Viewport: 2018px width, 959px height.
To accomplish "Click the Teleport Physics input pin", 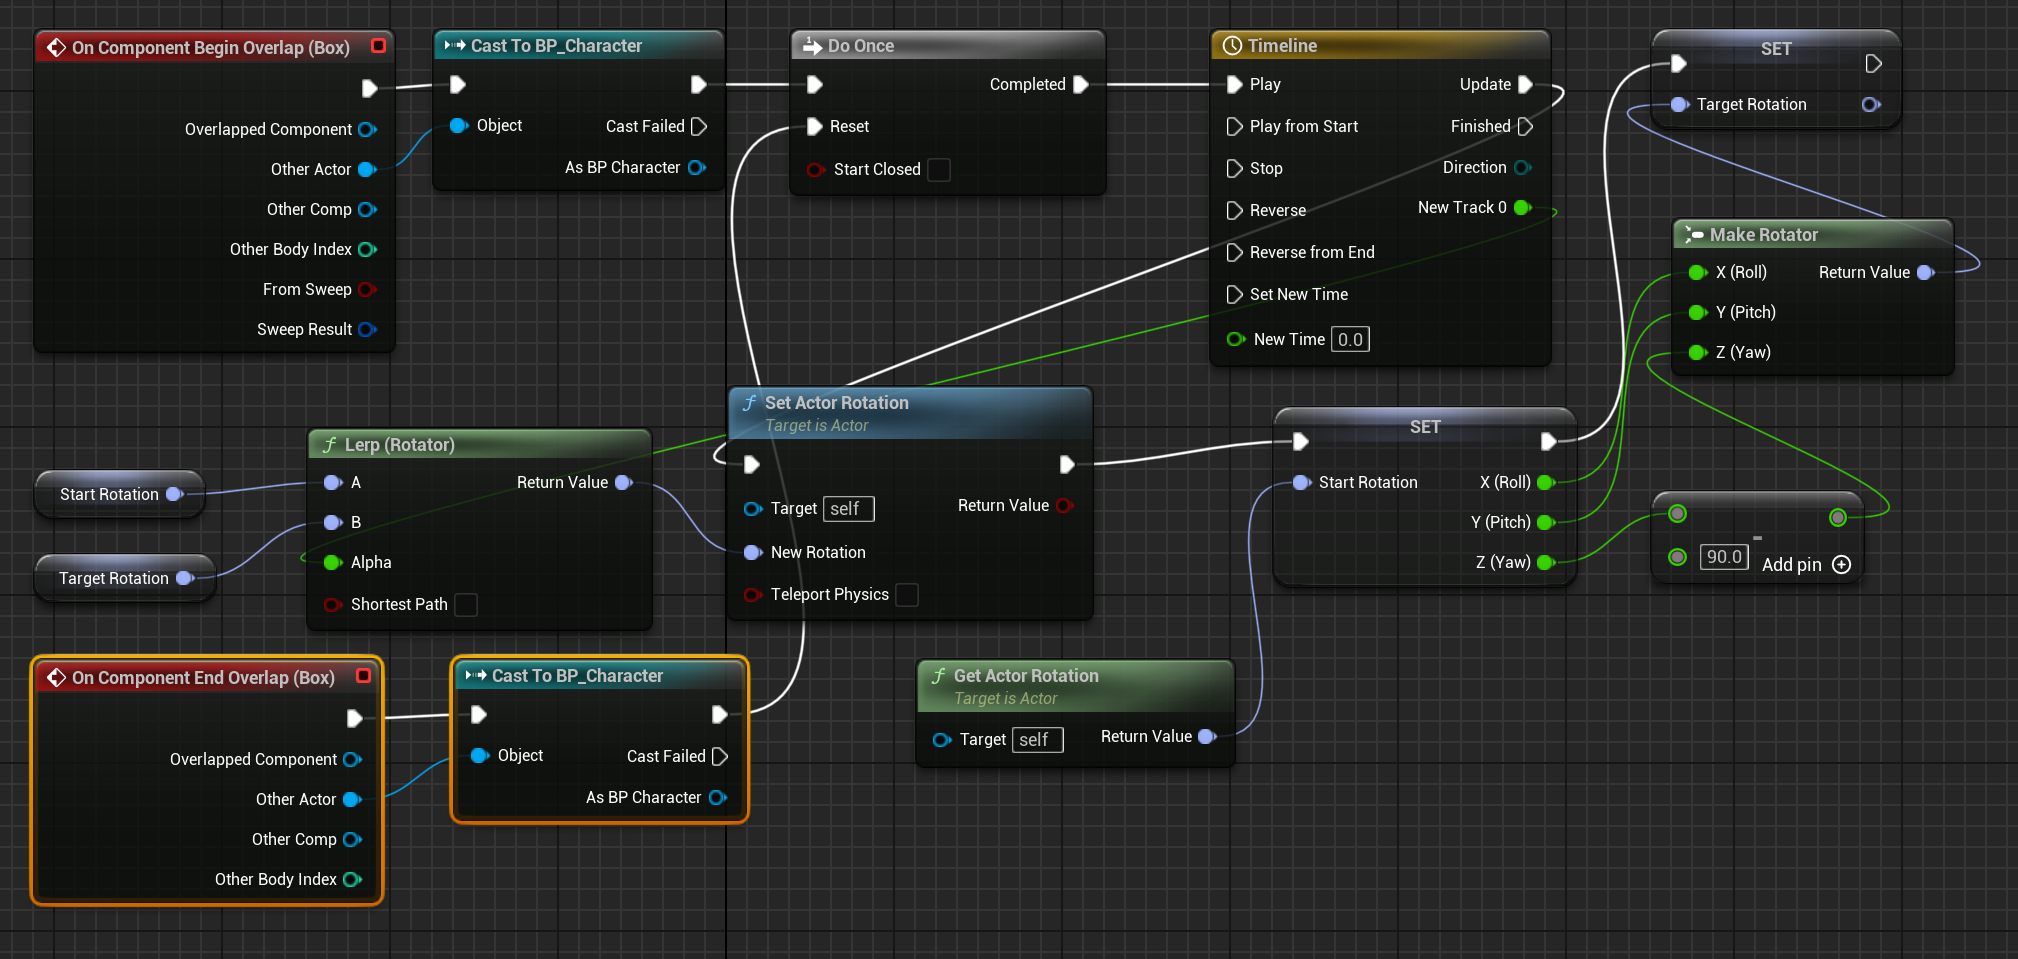I will pos(753,595).
